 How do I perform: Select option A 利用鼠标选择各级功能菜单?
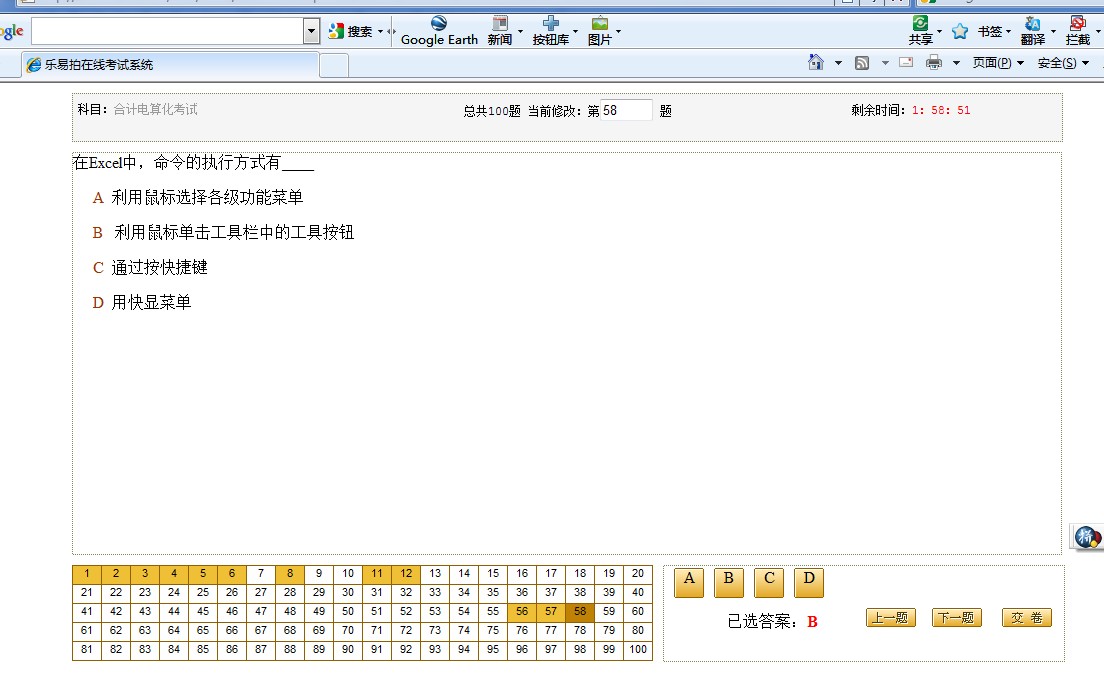(198, 197)
